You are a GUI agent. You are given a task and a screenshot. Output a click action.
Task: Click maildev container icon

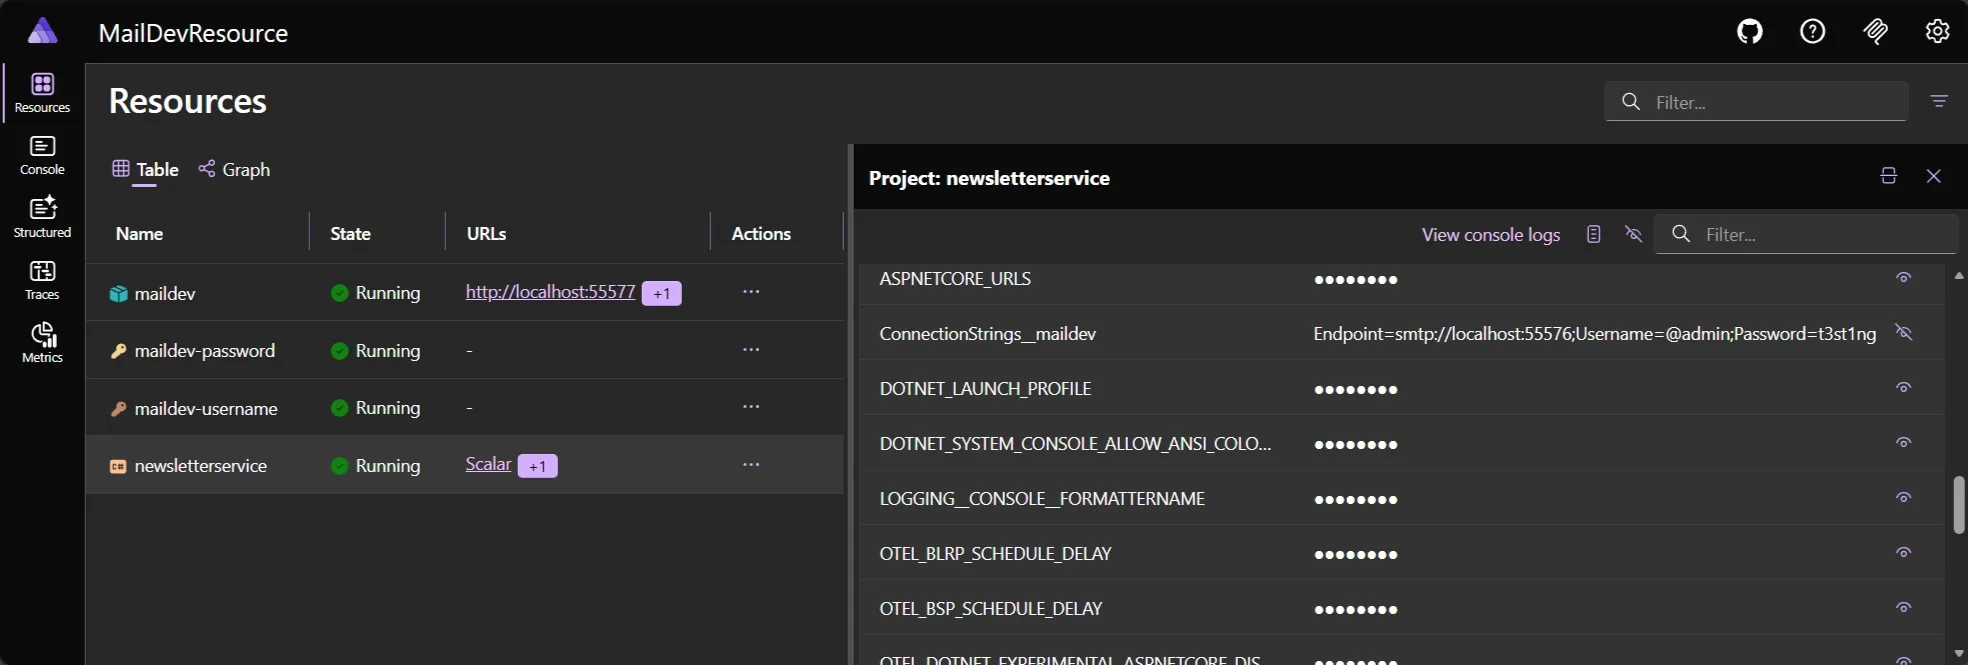tap(118, 293)
